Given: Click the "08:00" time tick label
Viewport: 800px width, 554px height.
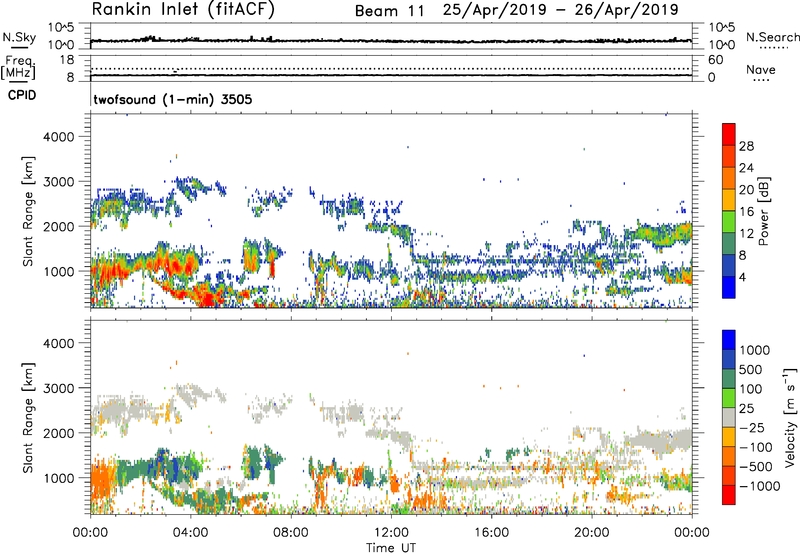Looking at the screenshot, I should [x=291, y=533].
